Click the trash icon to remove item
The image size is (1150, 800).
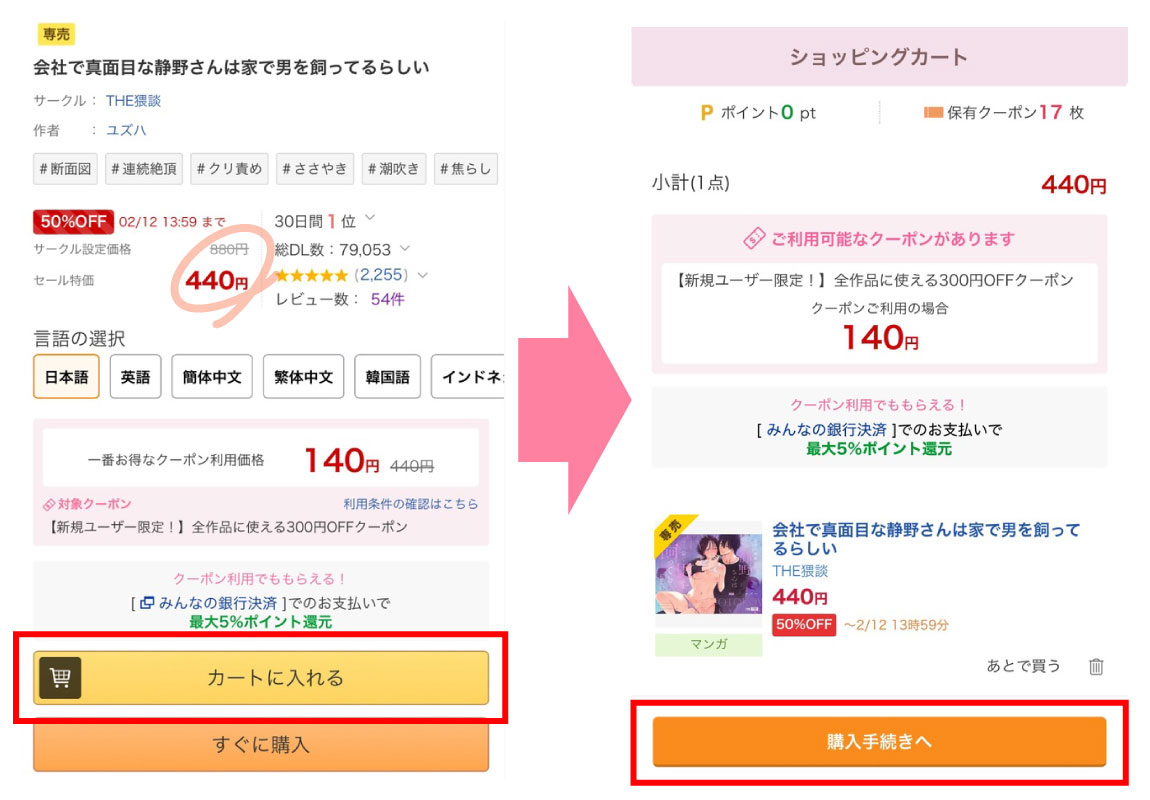(1096, 666)
